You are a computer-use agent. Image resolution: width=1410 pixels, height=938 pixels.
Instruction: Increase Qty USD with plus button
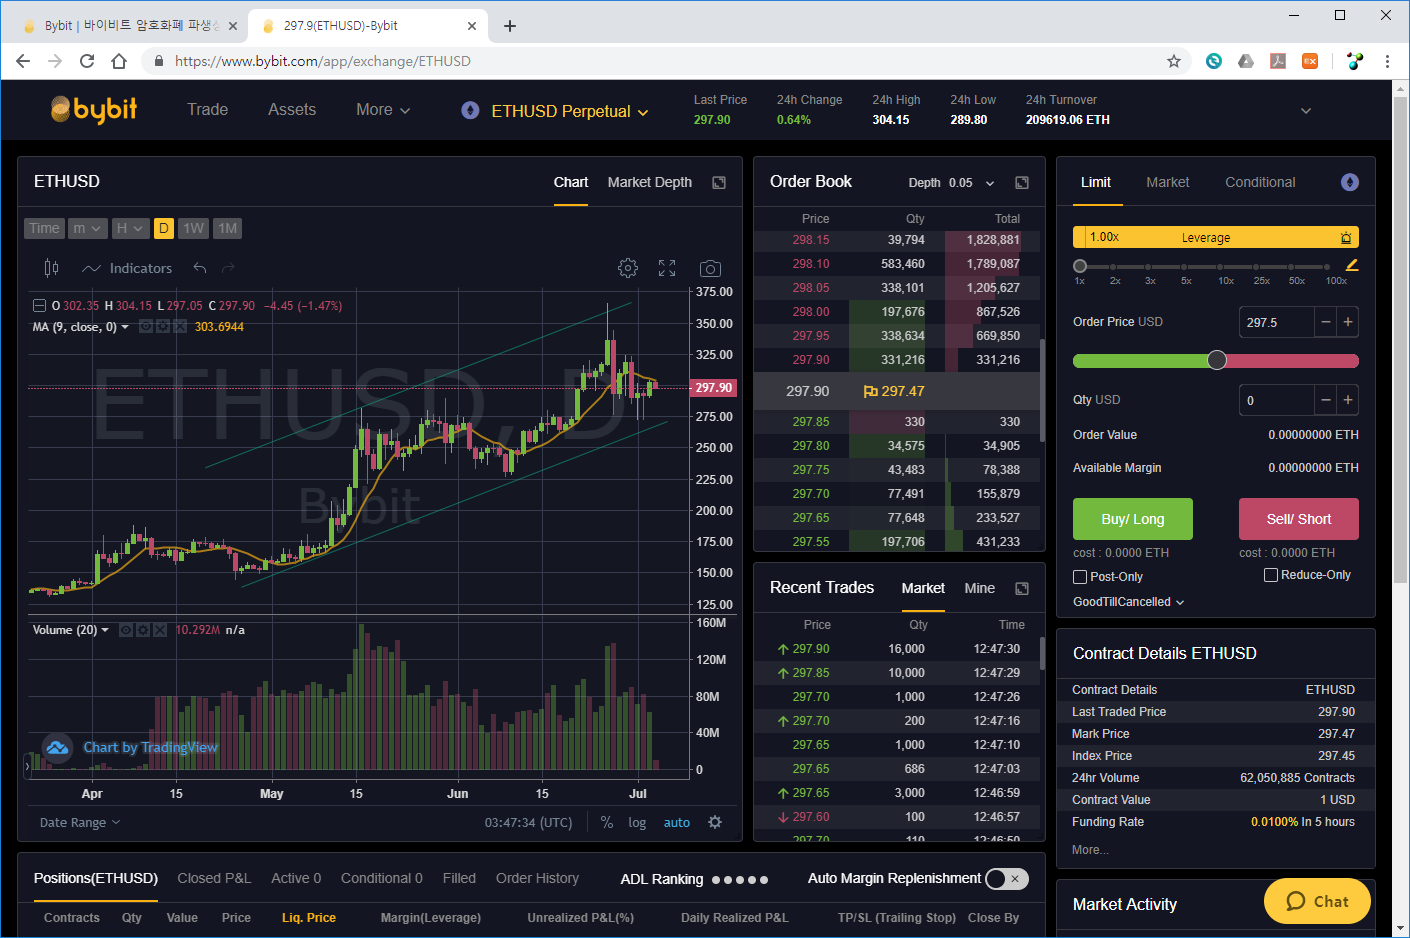(1348, 400)
